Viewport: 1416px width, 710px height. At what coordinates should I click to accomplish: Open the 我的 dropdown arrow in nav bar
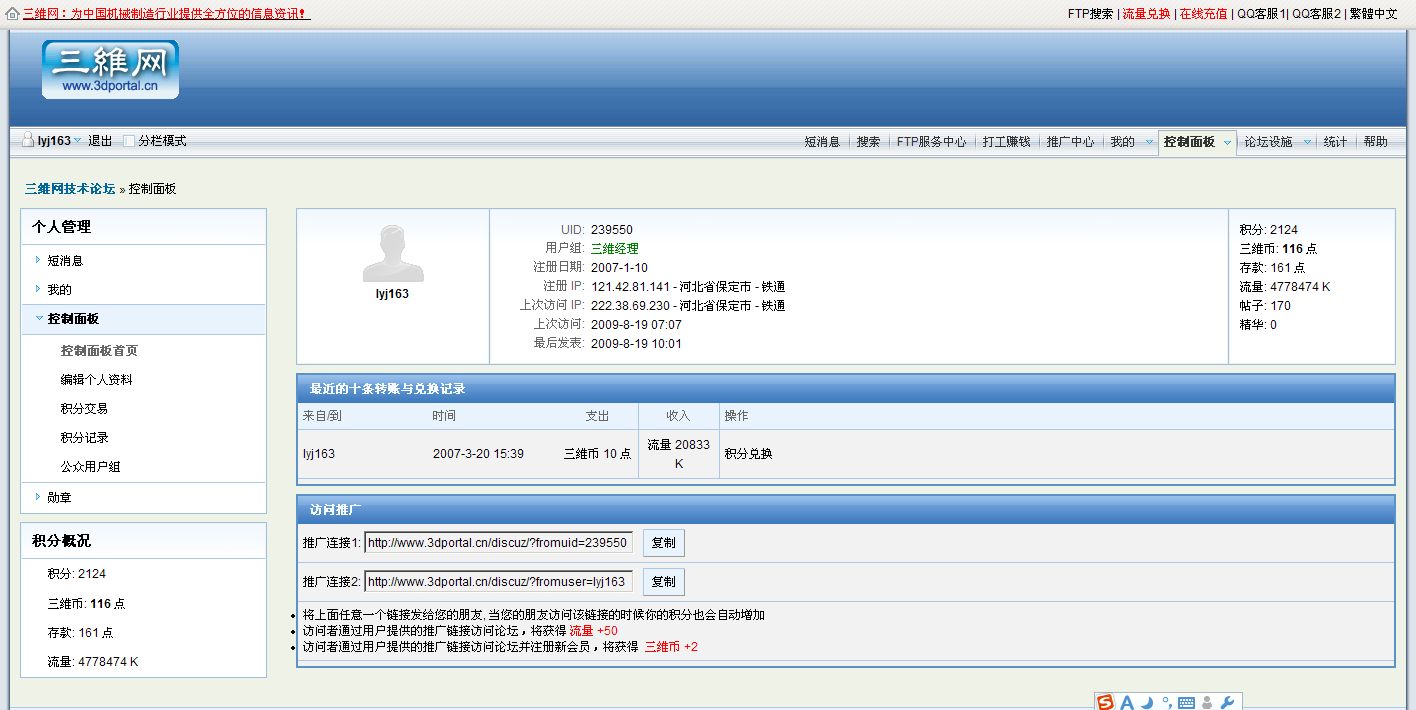coord(1149,142)
